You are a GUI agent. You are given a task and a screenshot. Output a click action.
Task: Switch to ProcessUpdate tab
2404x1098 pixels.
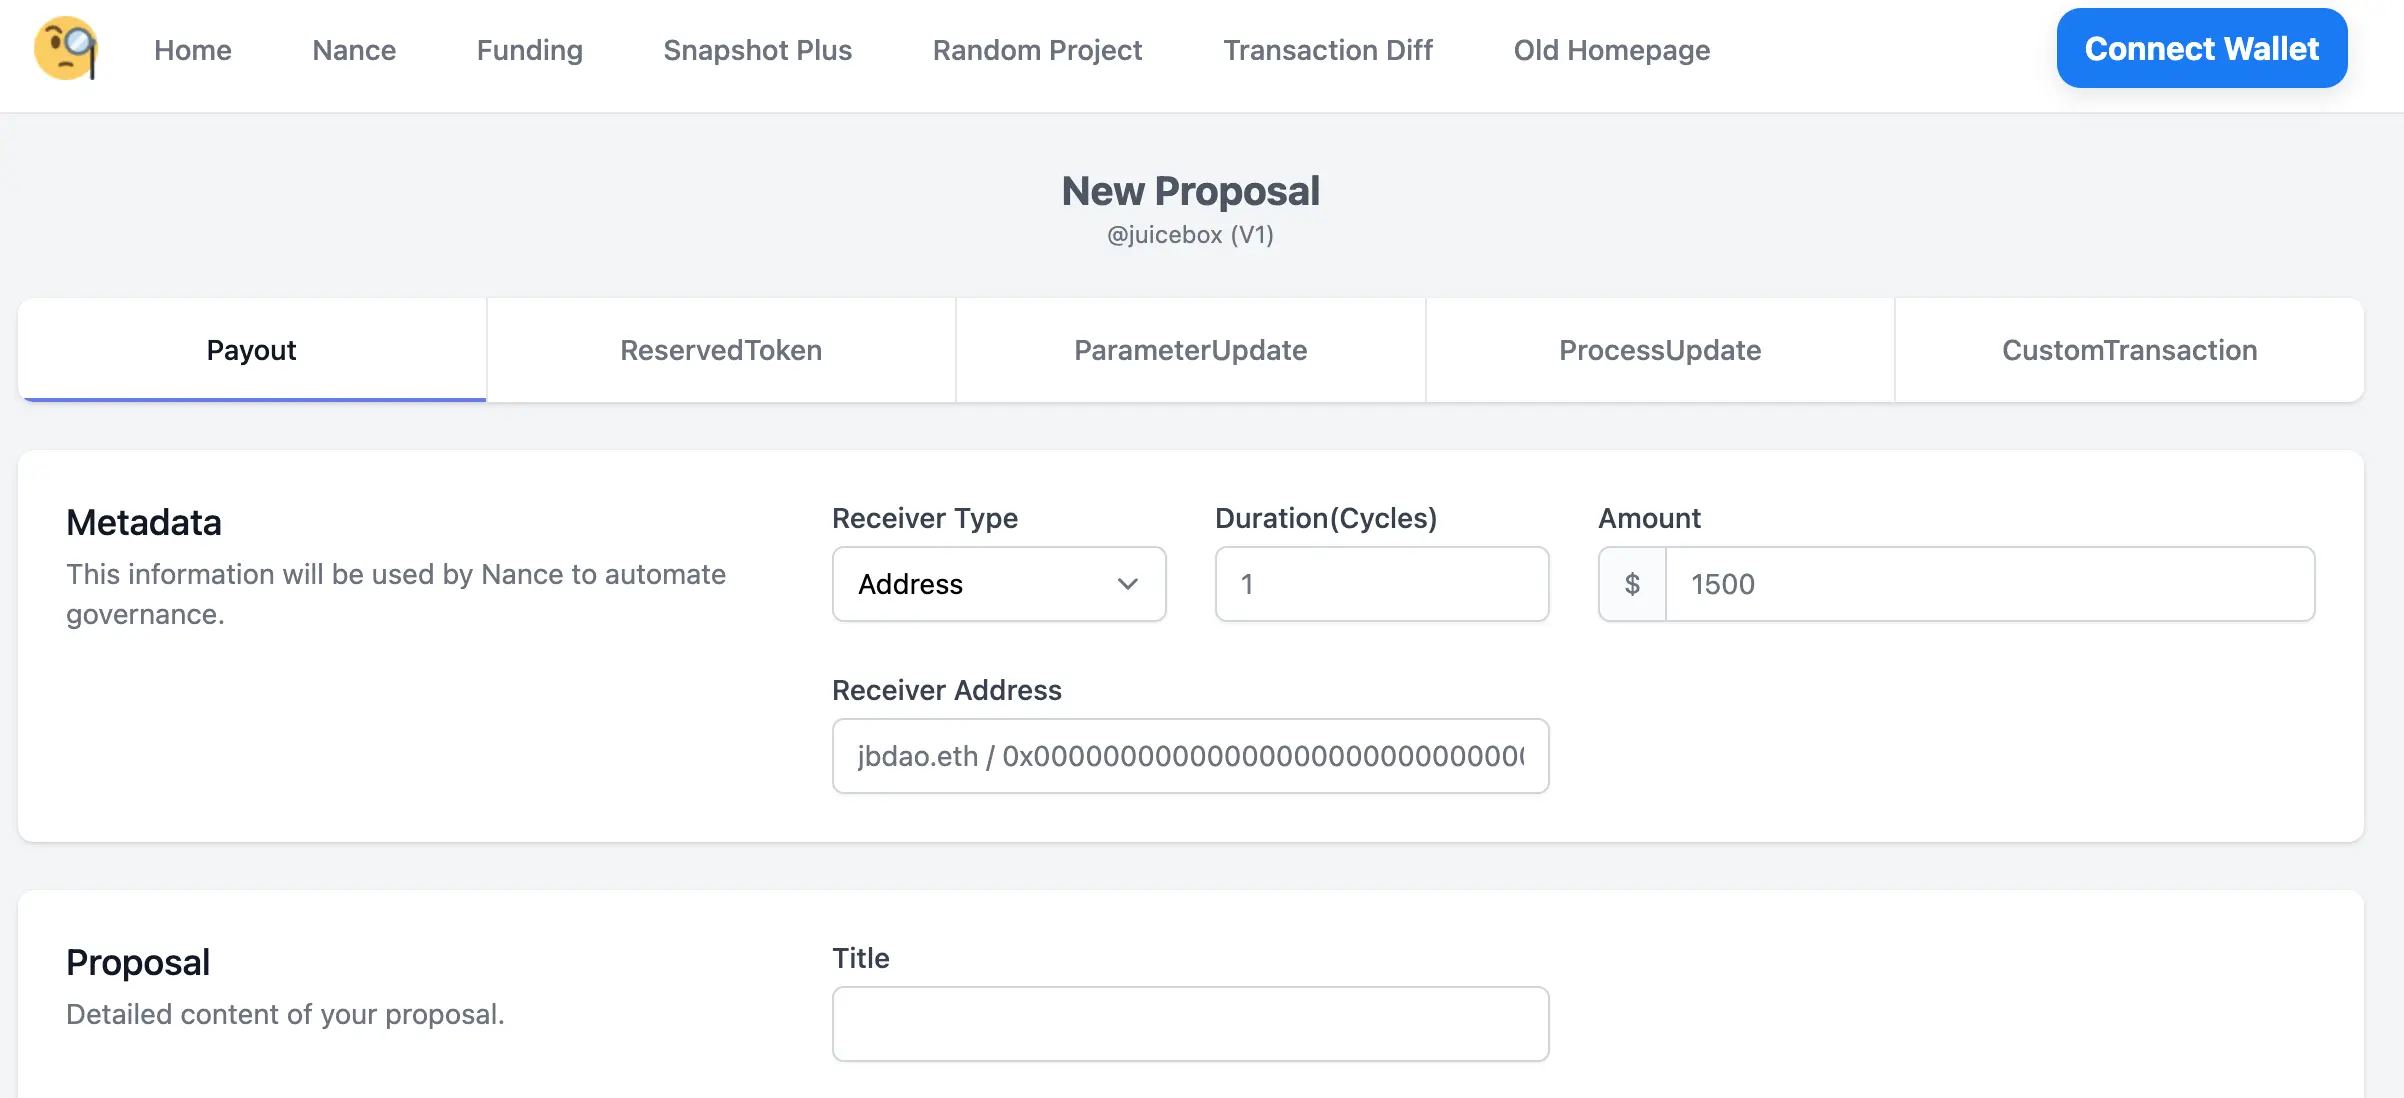click(1660, 350)
